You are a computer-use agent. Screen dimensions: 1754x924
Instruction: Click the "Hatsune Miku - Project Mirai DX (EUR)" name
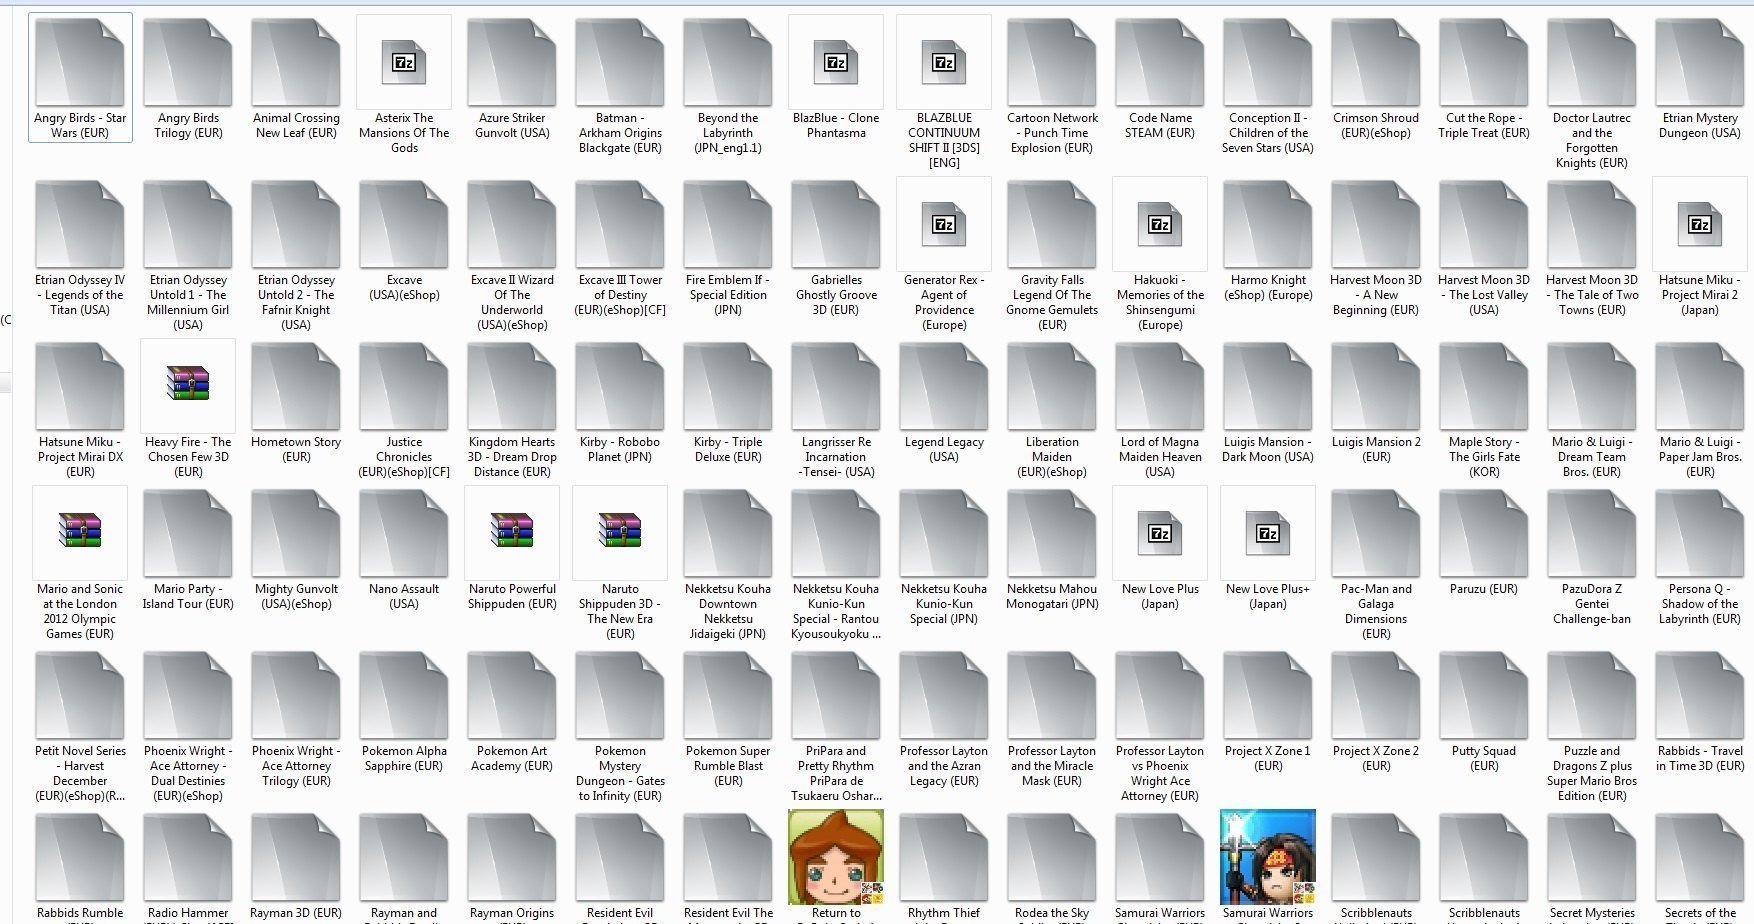(80, 457)
